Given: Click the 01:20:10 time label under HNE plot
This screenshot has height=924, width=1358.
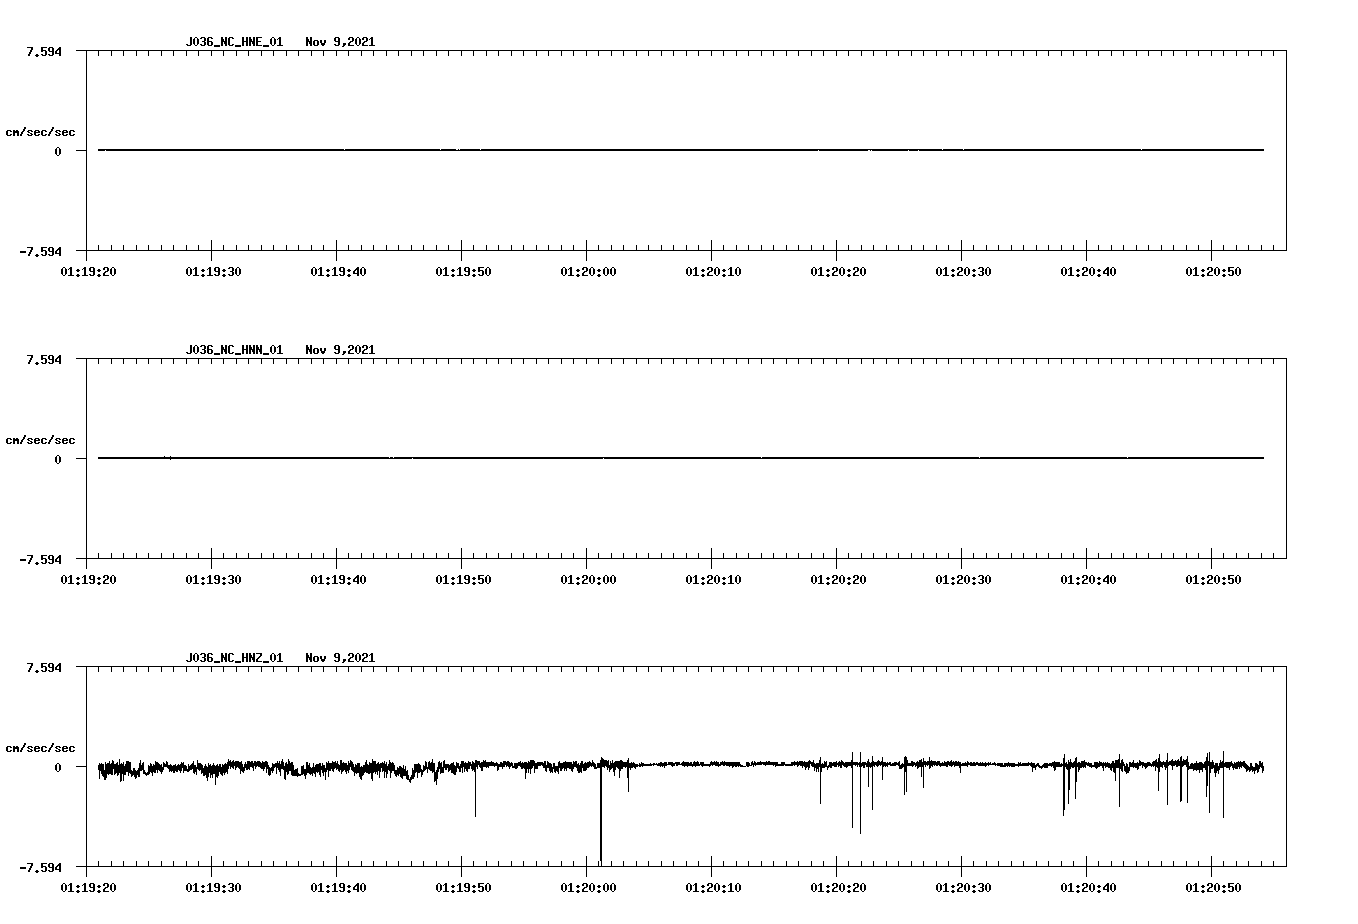Looking at the screenshot, I should pos(713,271).
